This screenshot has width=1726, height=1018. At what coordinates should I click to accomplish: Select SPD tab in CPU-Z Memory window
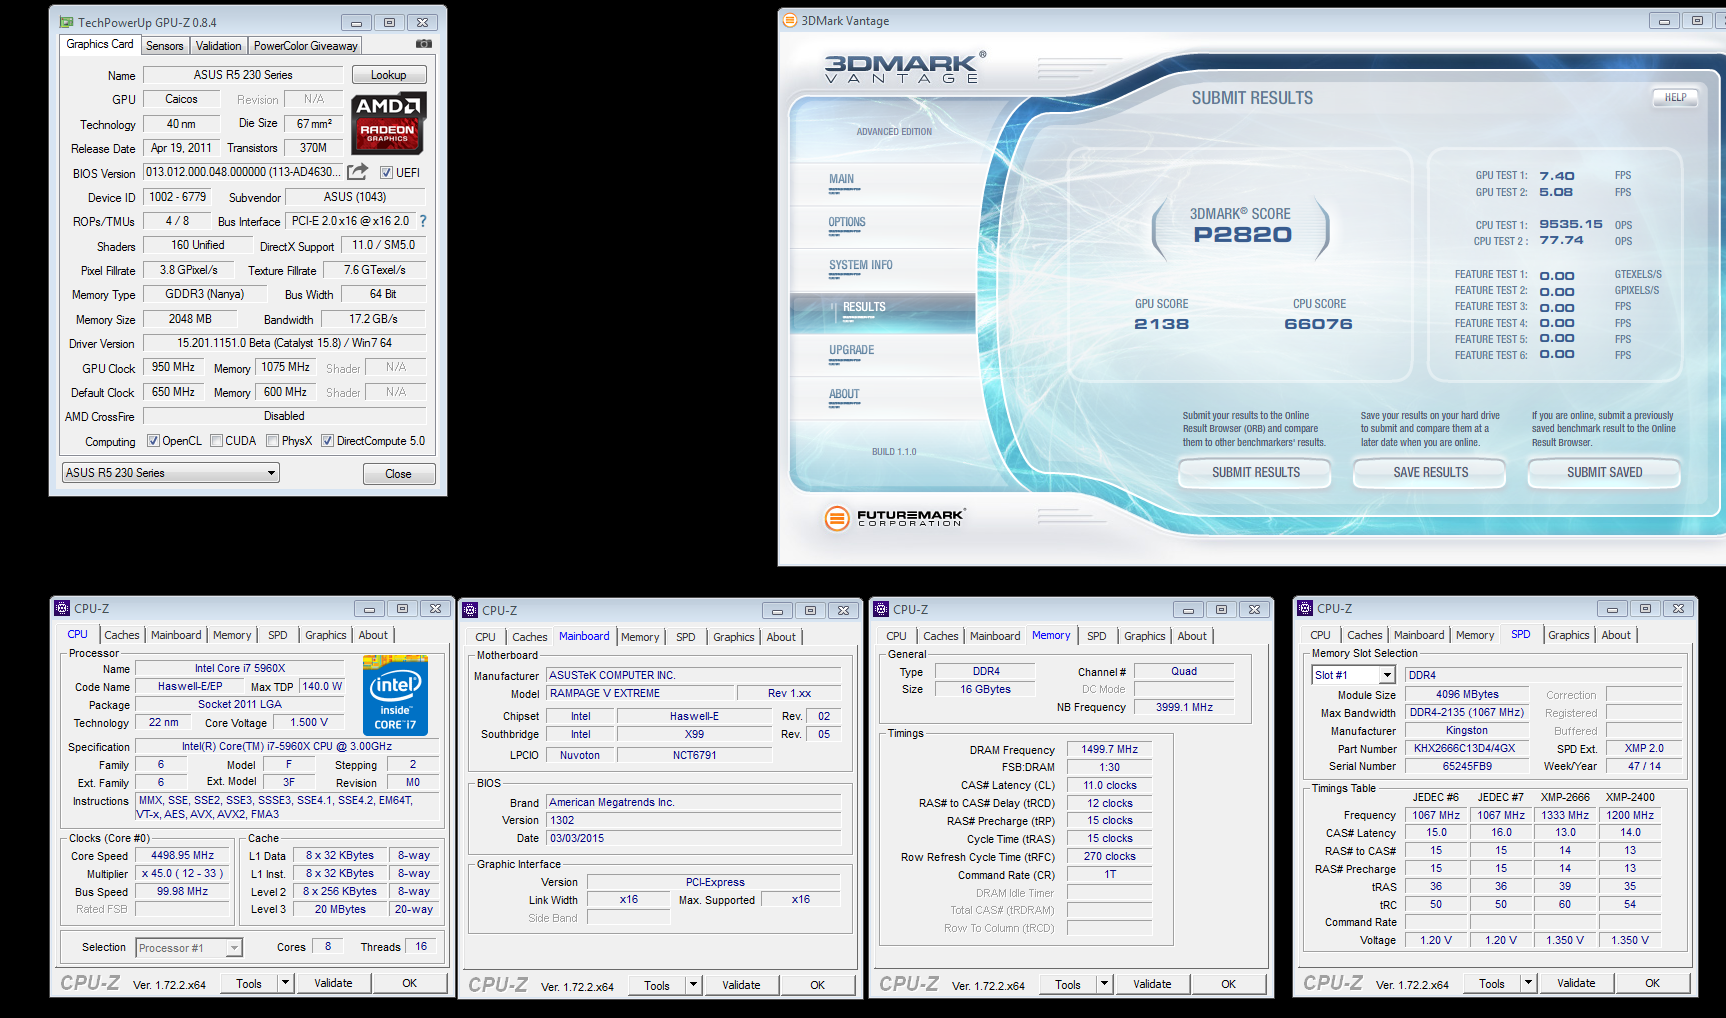point(1096,636)
